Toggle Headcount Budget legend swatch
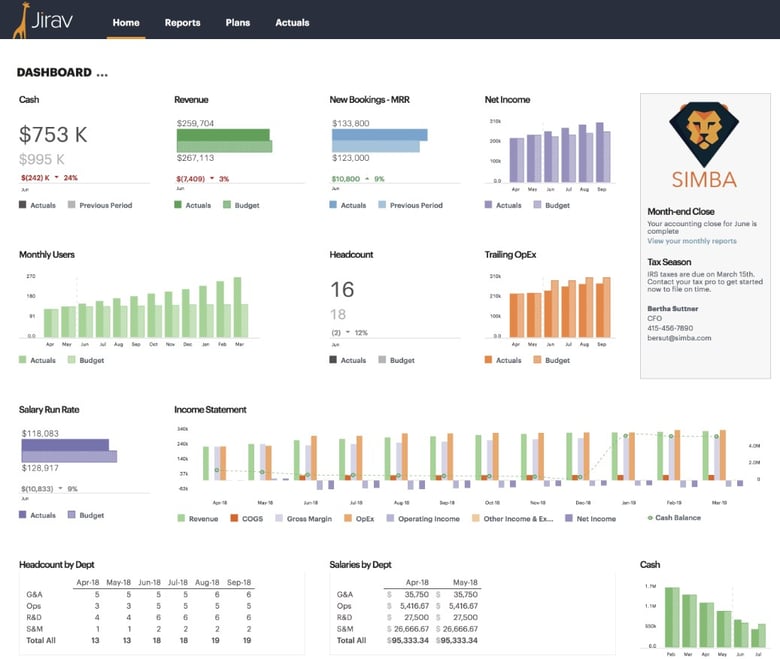 [x=382, y=360]
